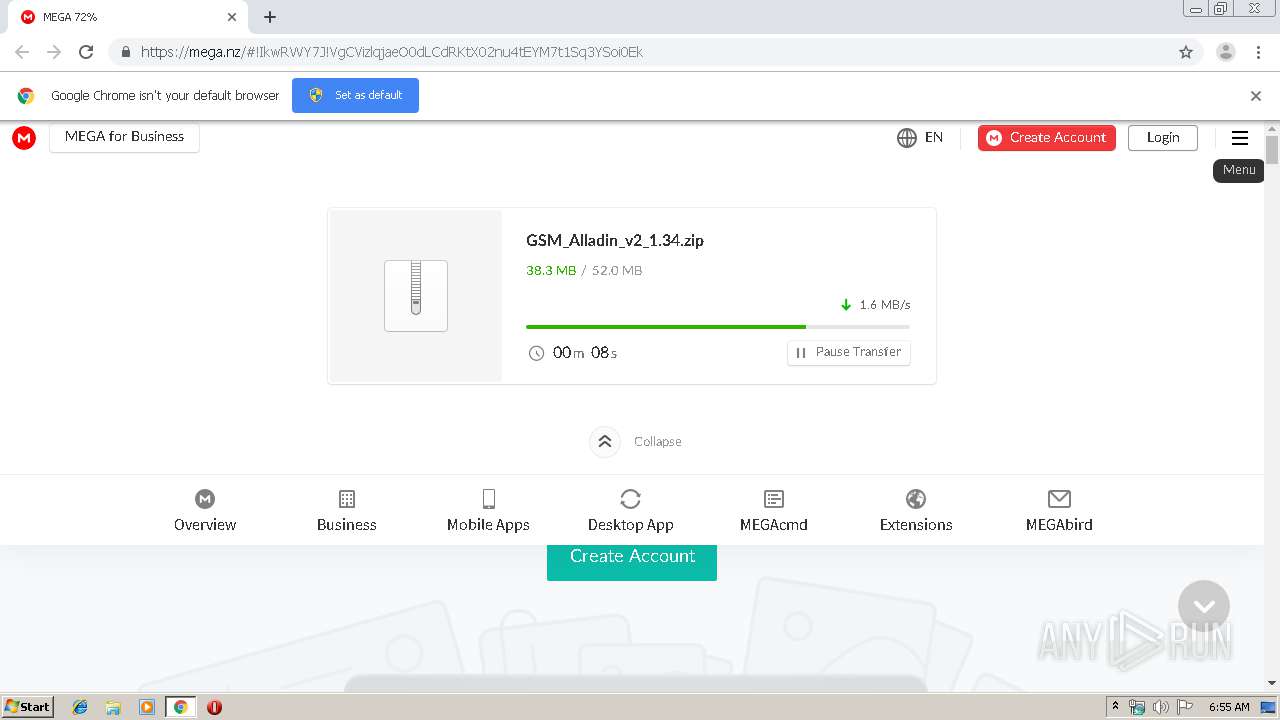Viewport: 1280px width, 720px height.
Task: Click the MEGAbird envelope icon
Action: 1059,499
